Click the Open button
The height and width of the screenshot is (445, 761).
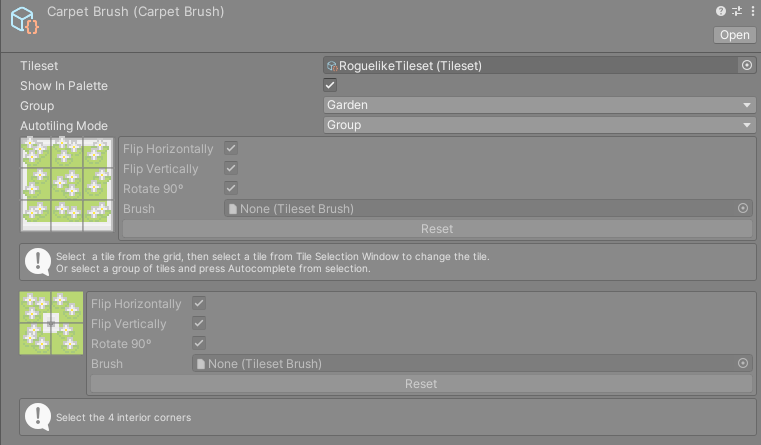(x=734, y=35)
